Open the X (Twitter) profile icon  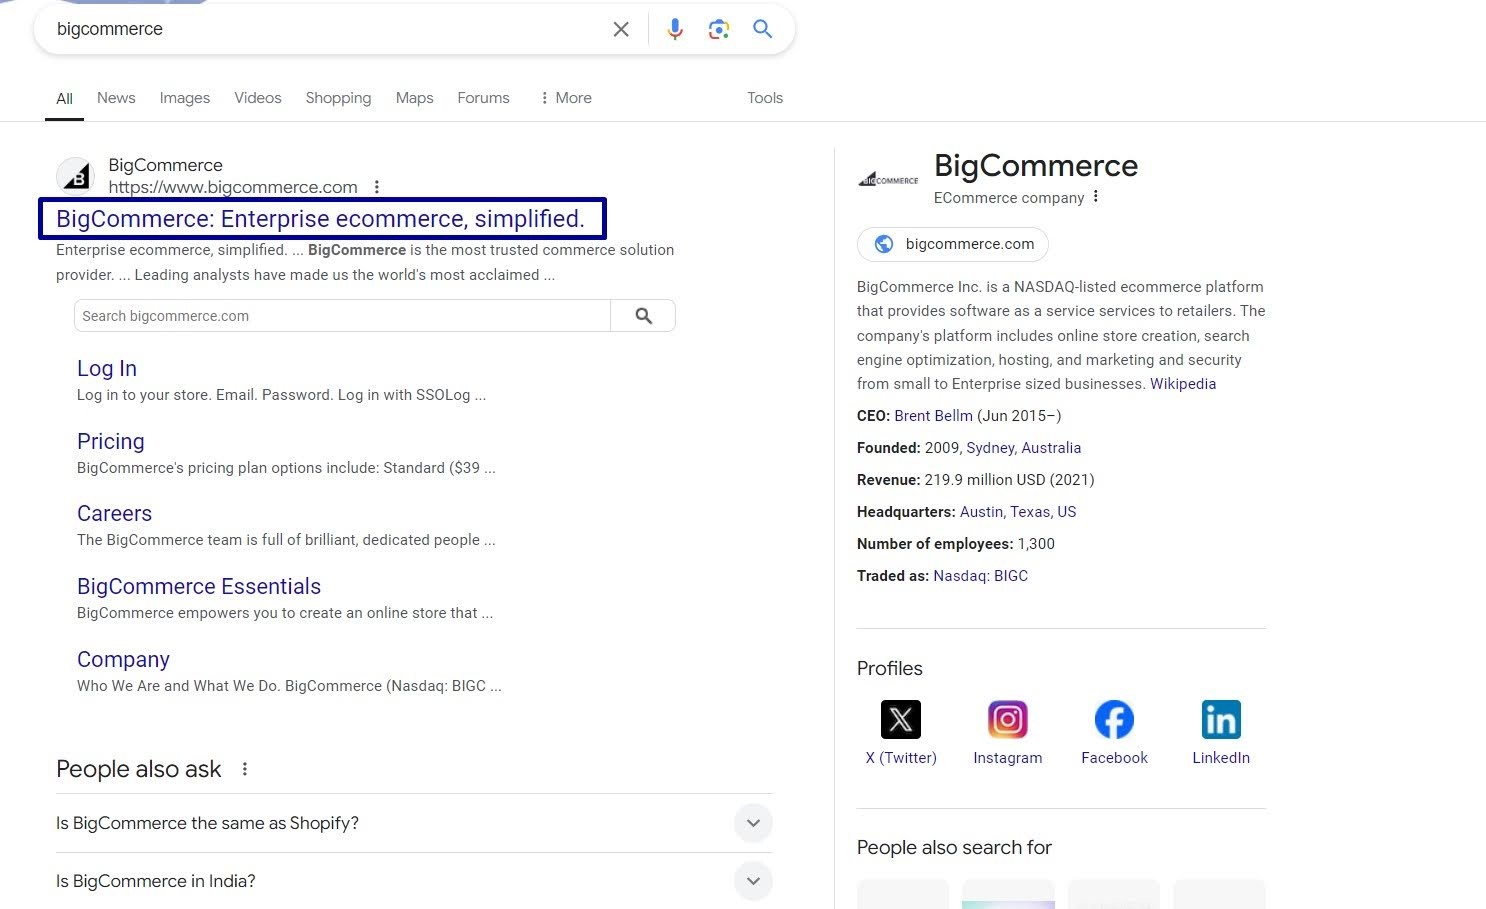(901, 719)
